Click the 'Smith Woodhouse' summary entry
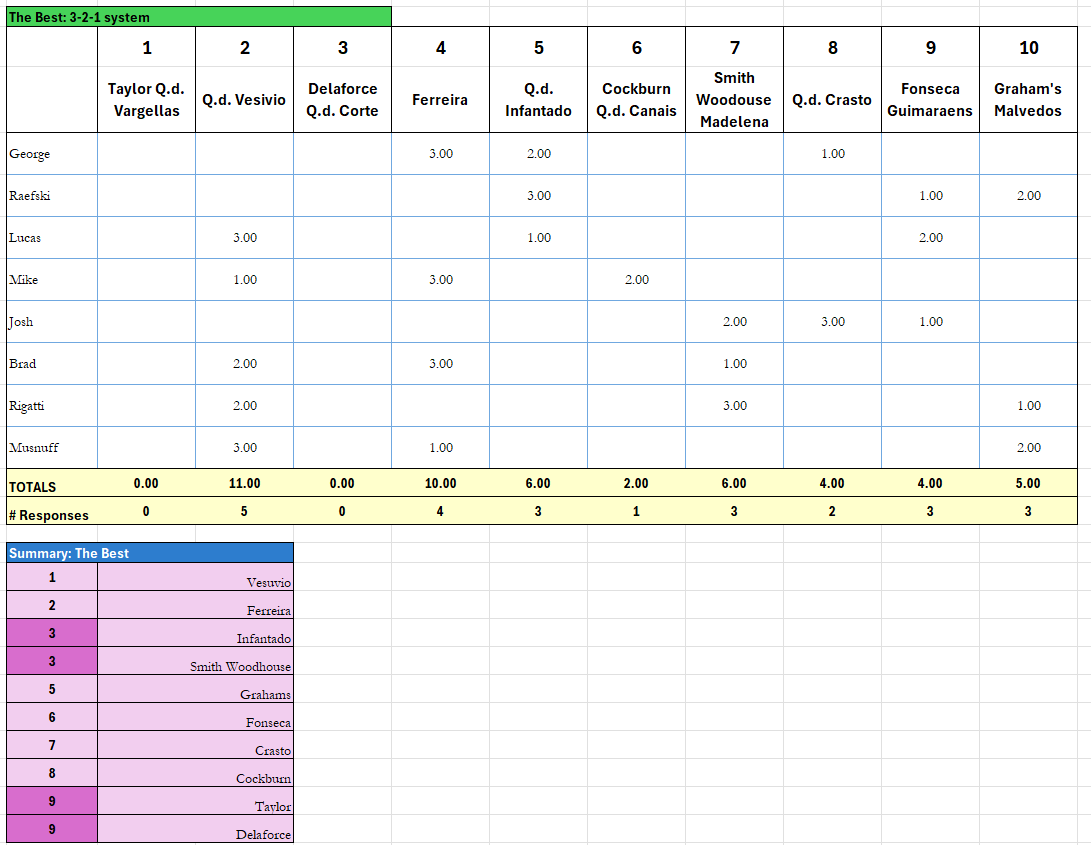The height and width of the screenshot is (845, 1091). (x=195, y=664)
